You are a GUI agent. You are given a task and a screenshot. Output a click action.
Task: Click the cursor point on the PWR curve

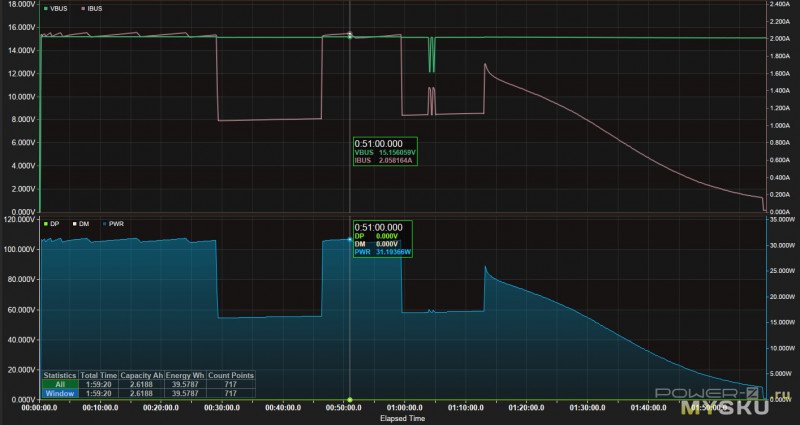(x=349, y=239)
